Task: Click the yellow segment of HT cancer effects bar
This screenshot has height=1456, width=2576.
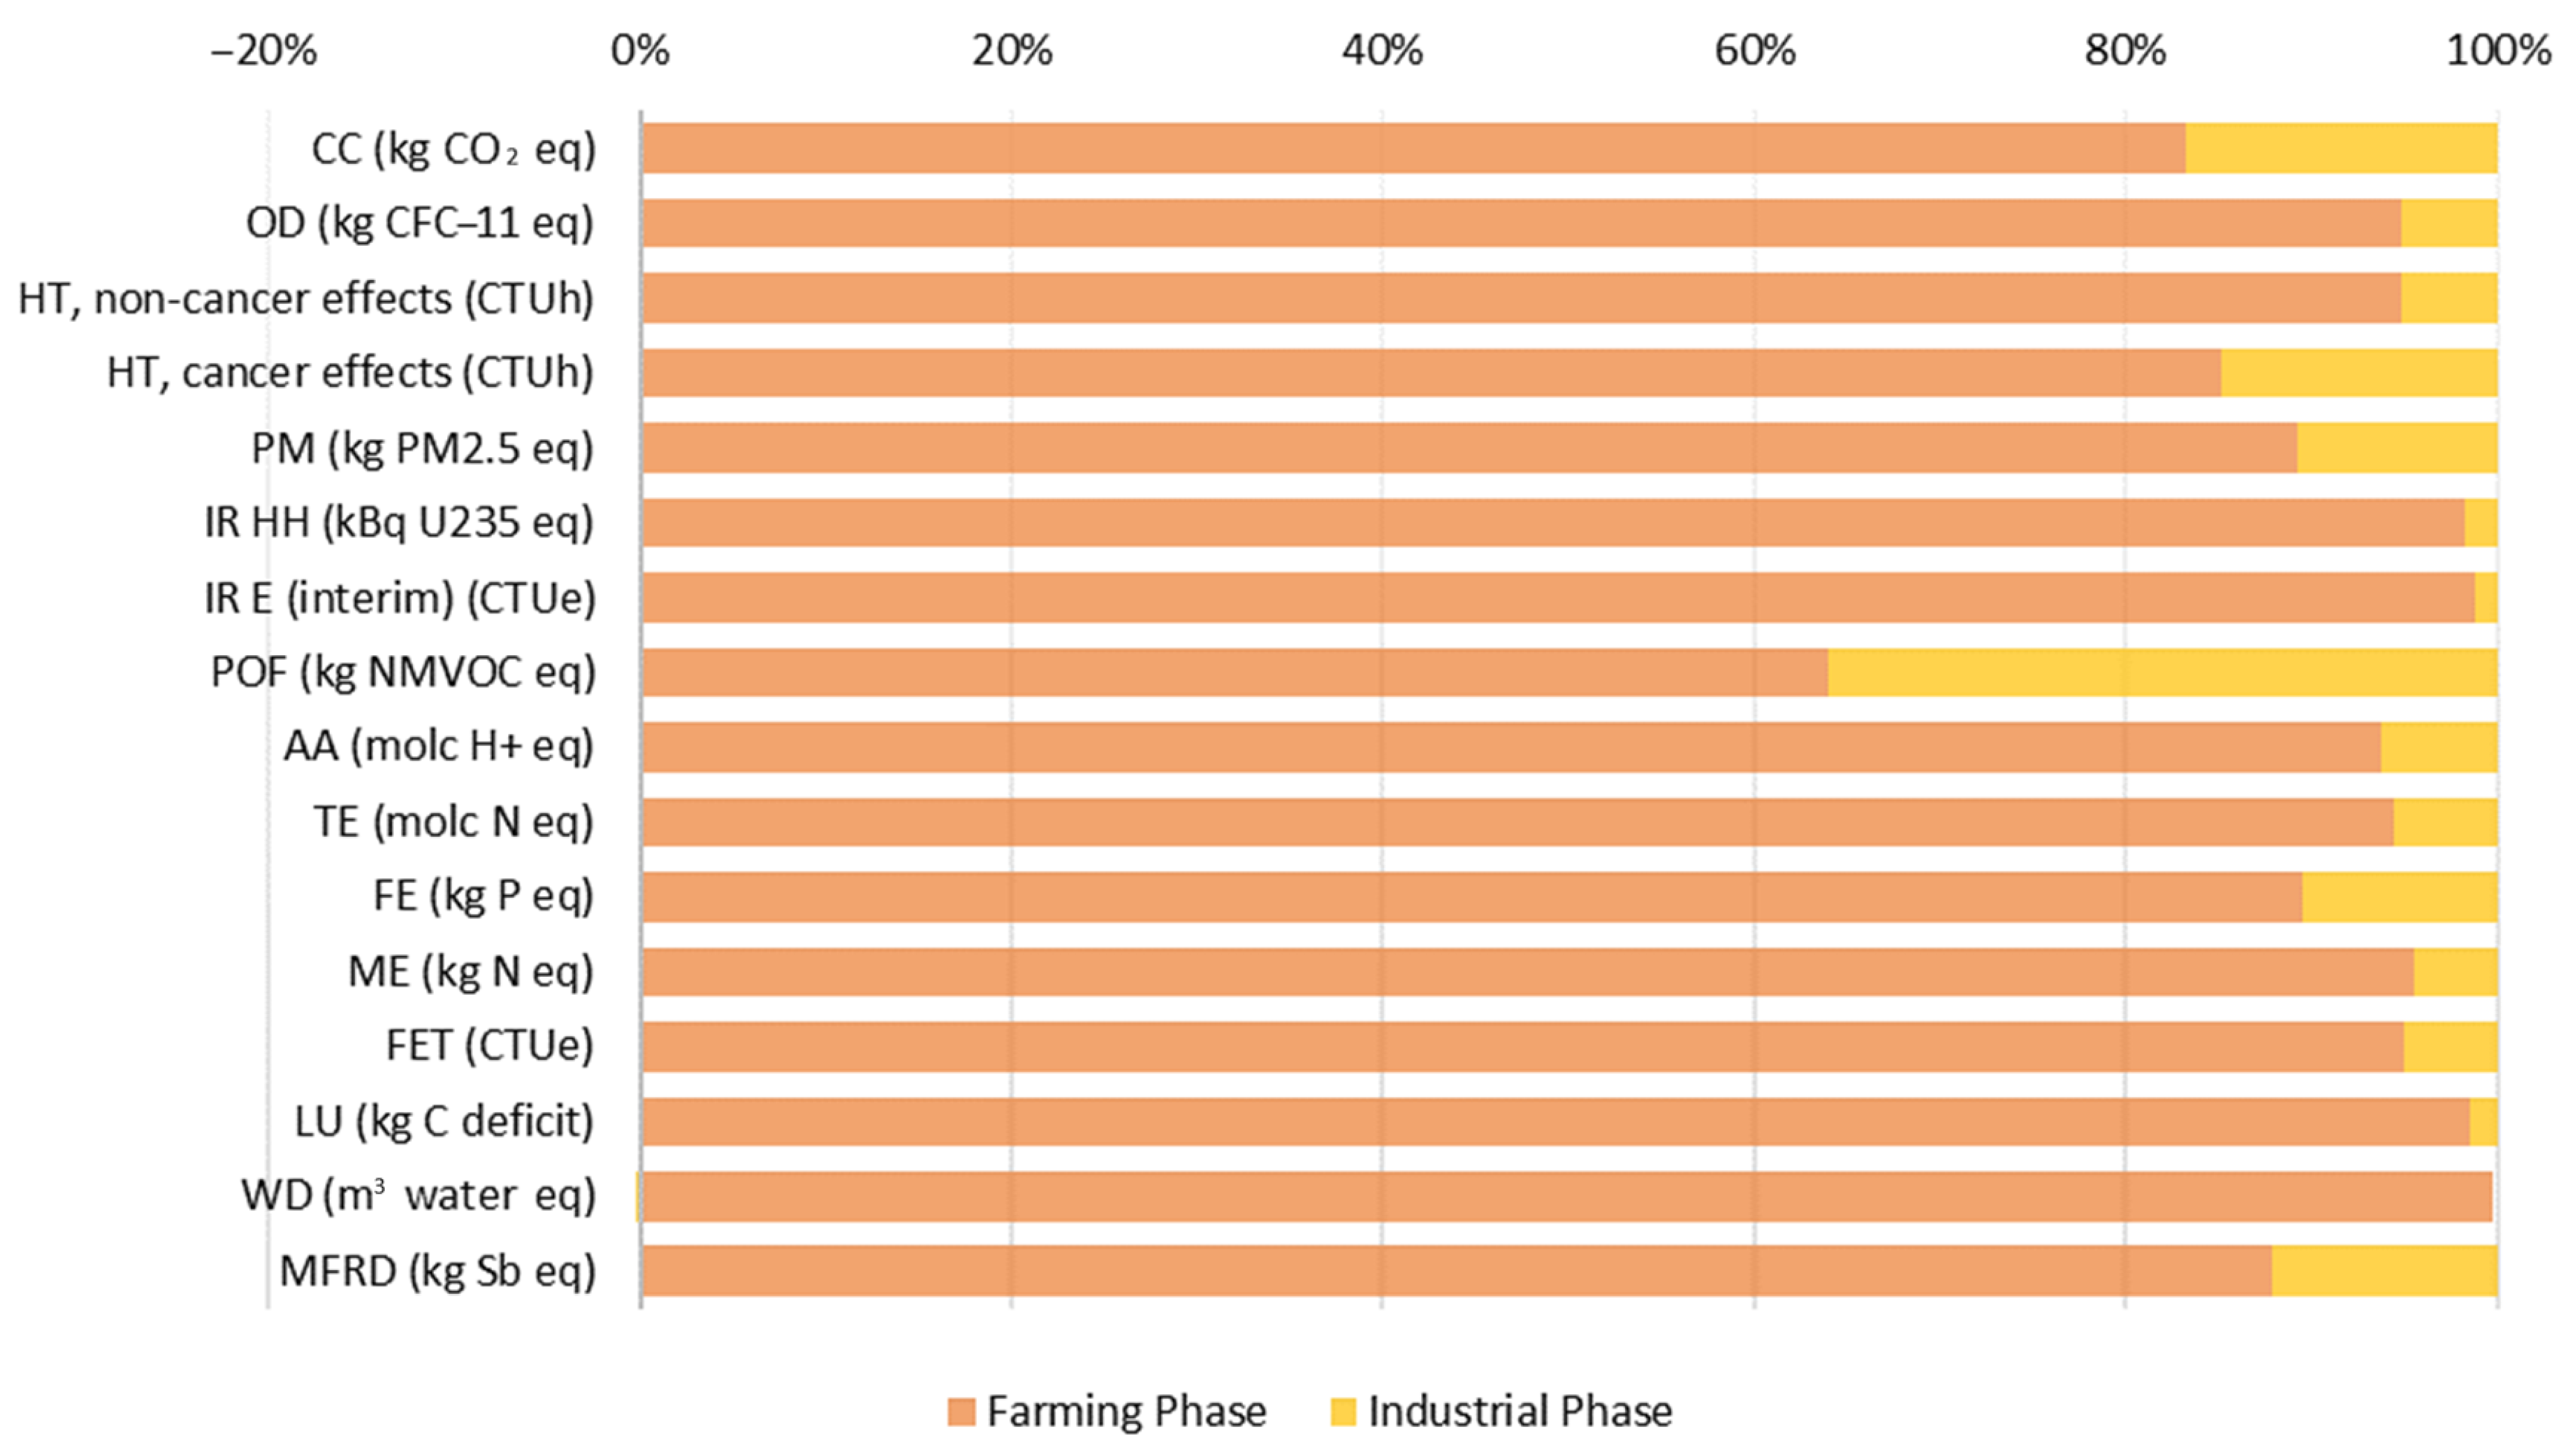Action: (x=2359, y=373)
